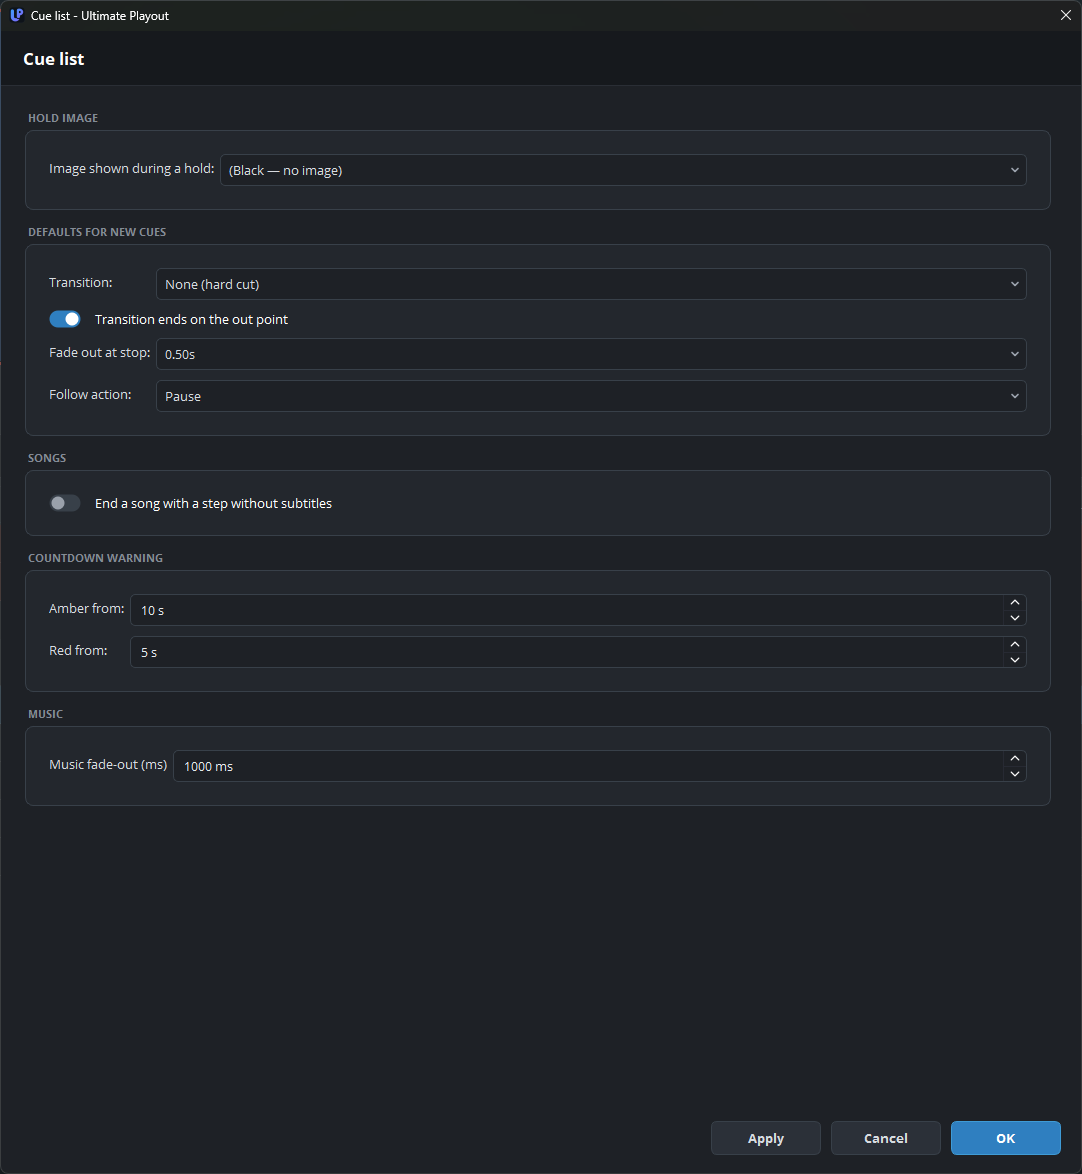Confirm with the OK button
This screenshot has height=1174, width=1082.
tap(1006, 1138)
